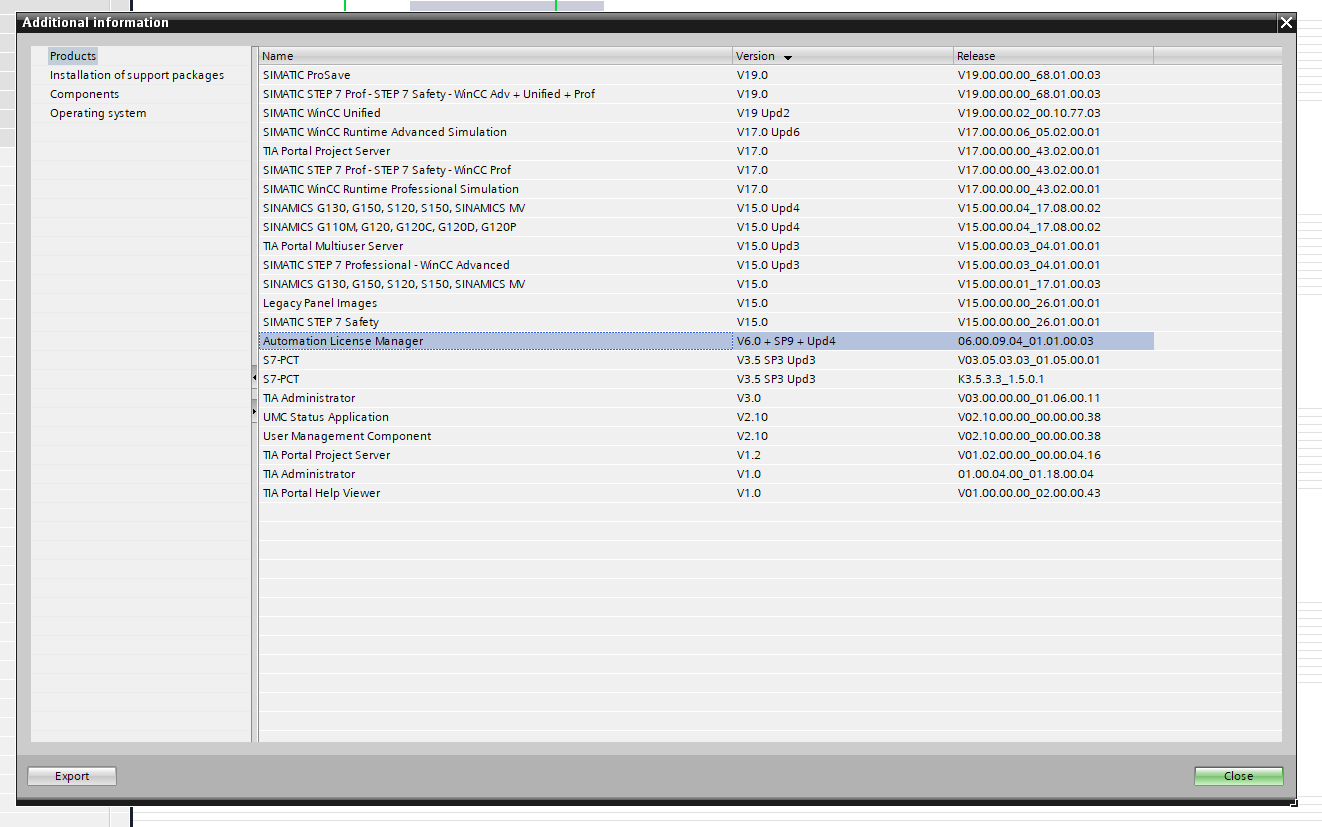This screenshot has height=827, width=1322.
Task: Click release value V01.02.00.00_00.00.04.16
Action: point(1029,455)
